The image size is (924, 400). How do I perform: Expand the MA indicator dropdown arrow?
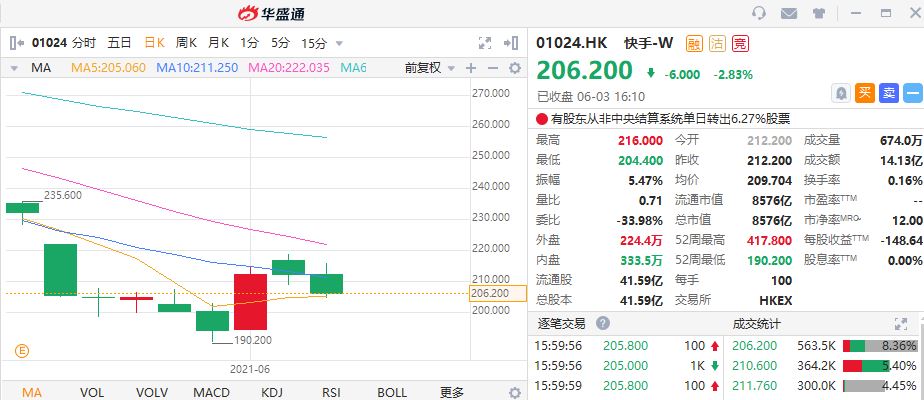coord(14,68)
